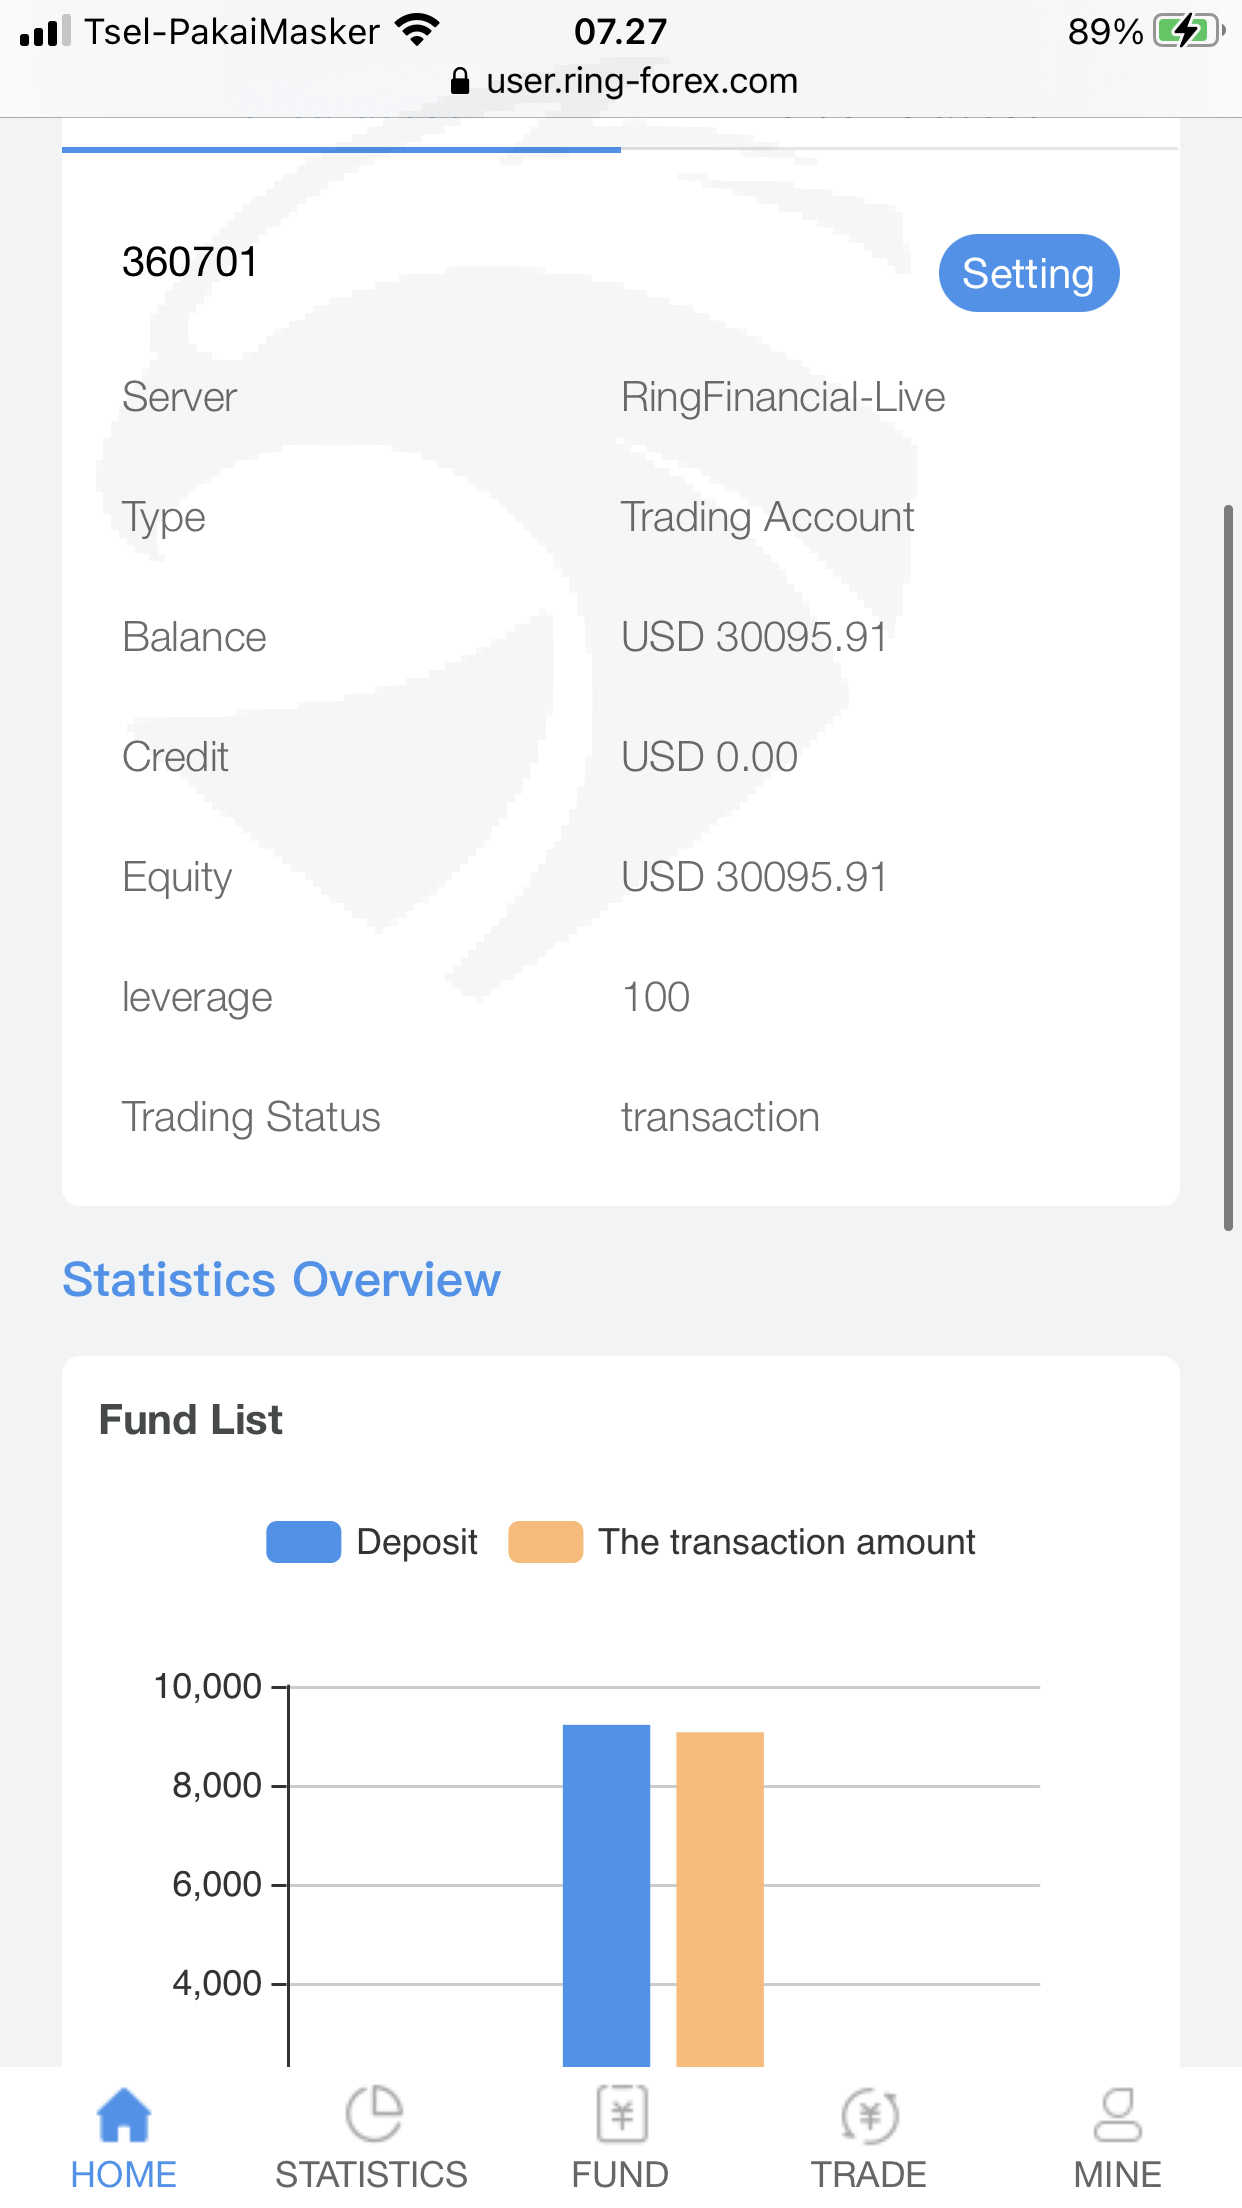Open the Trade exchange icon

pos(869,2115)
